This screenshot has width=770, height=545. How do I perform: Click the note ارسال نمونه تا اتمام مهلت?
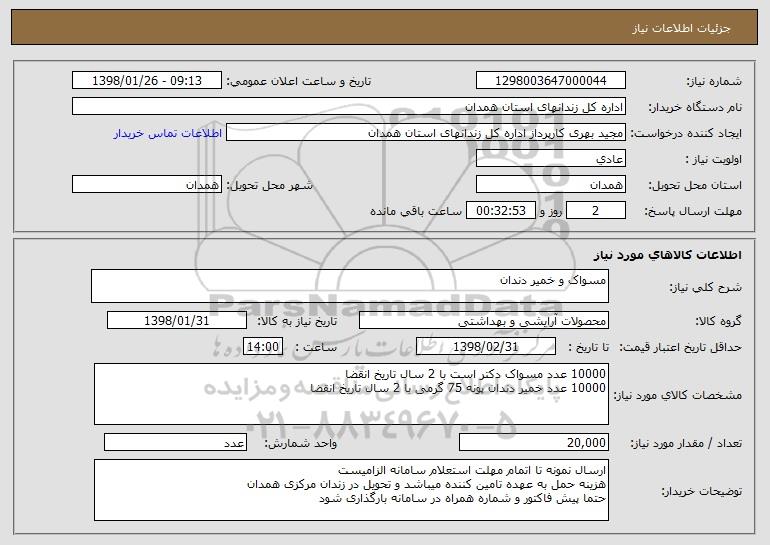click(472, 470)
